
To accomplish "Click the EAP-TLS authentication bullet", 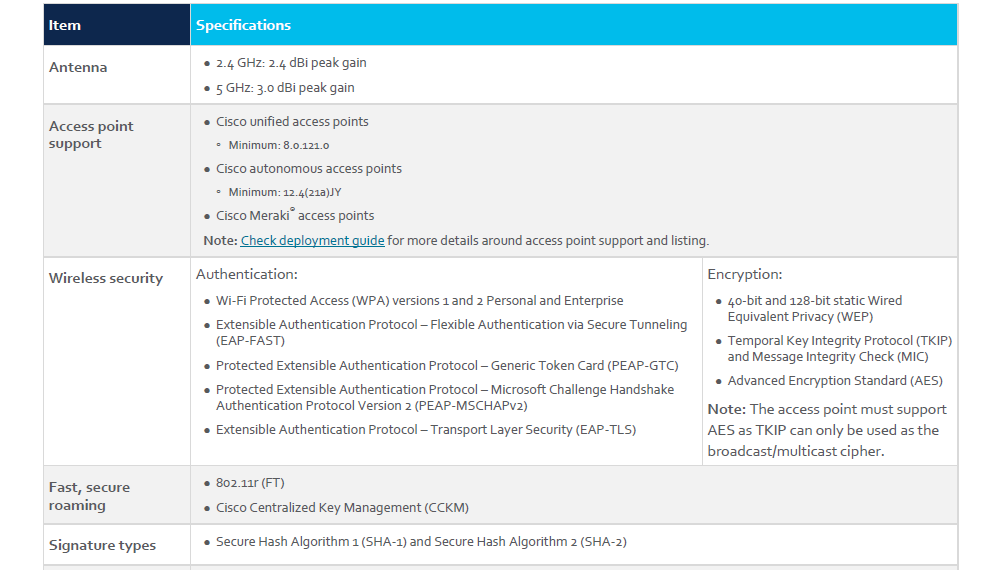I will click(426, 430).
